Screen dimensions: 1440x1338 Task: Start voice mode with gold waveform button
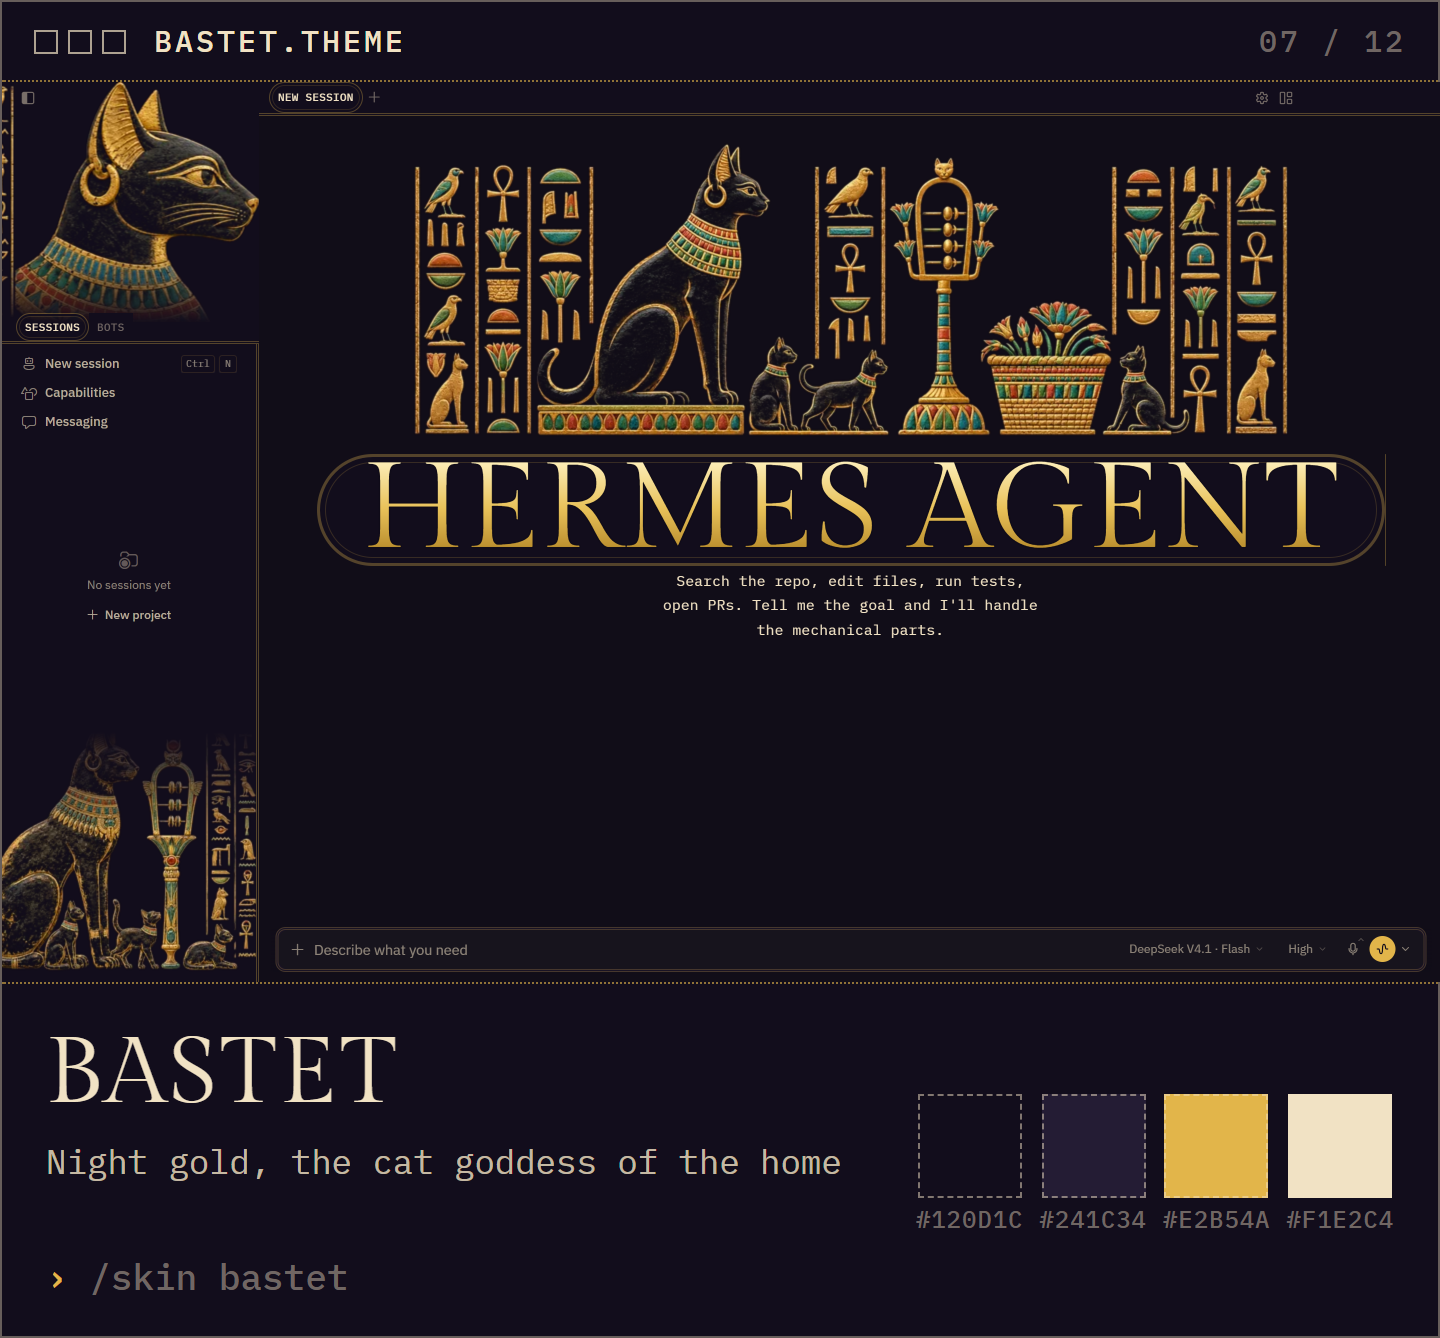coord(1382,949)
